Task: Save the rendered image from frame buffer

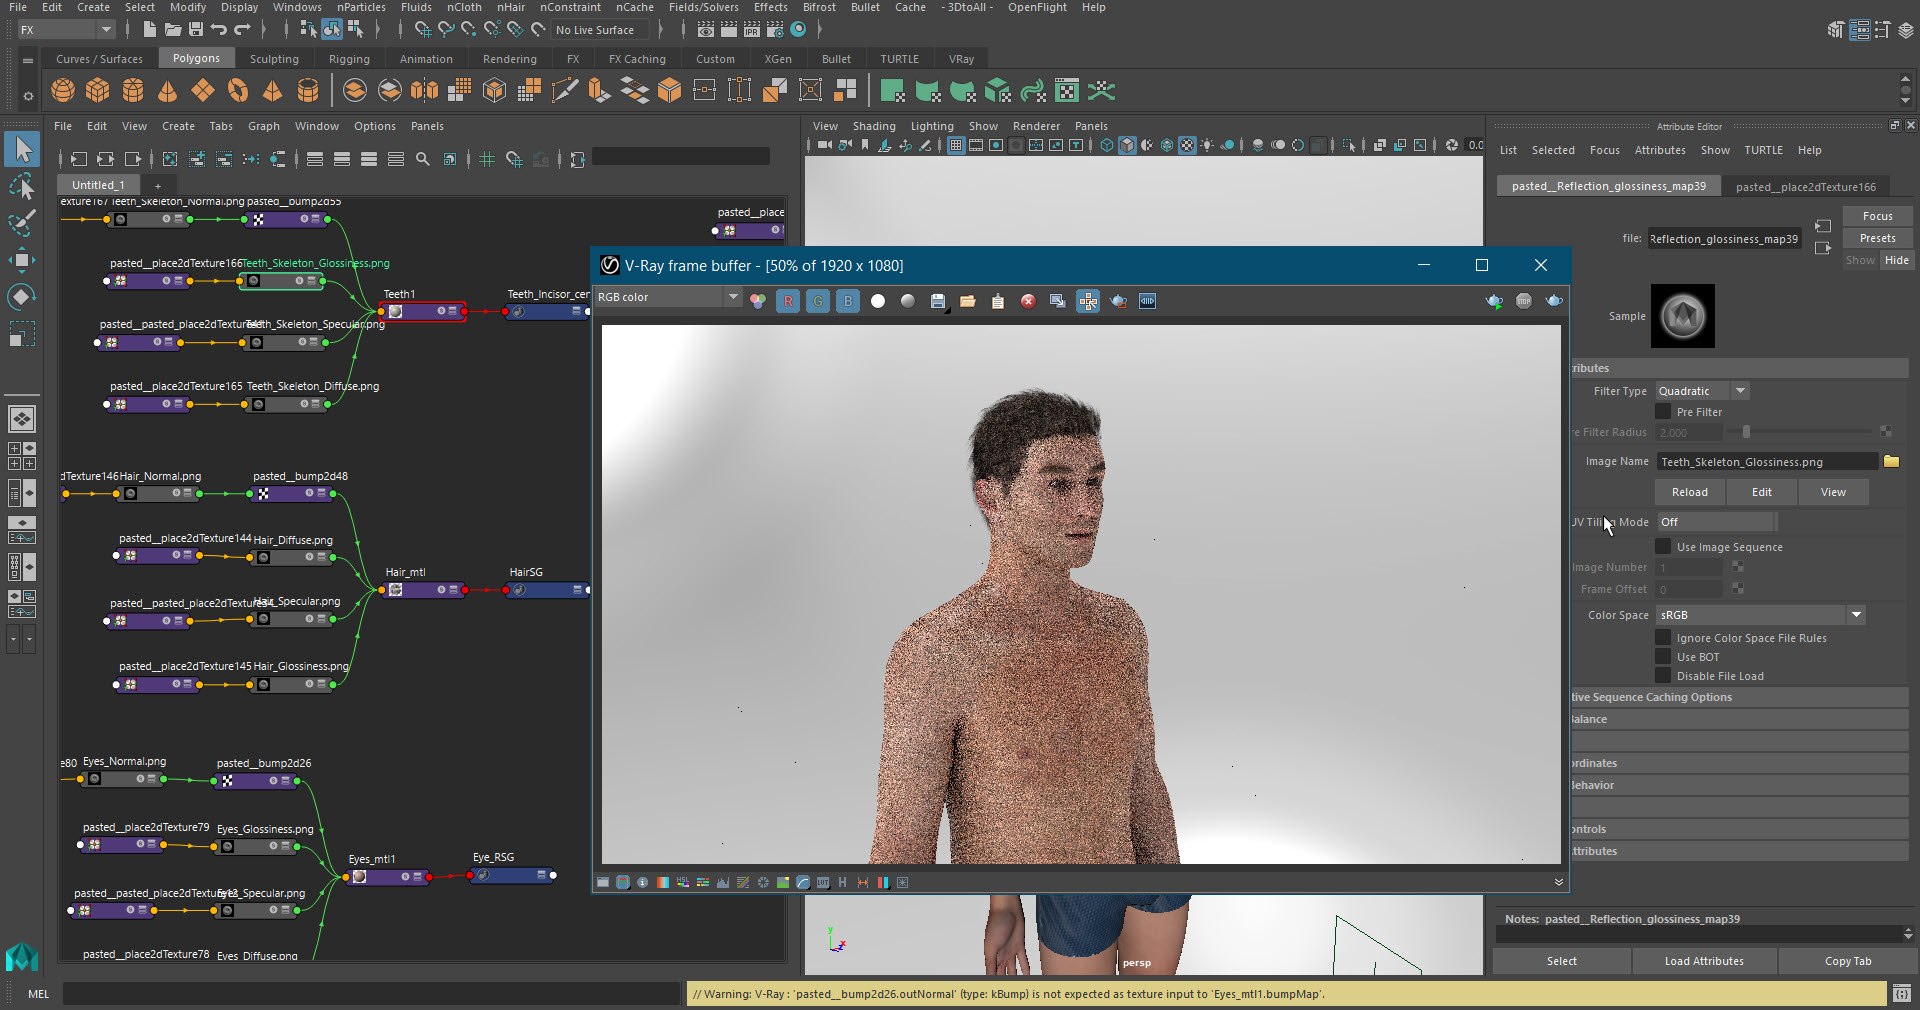Action: point(938,301)
